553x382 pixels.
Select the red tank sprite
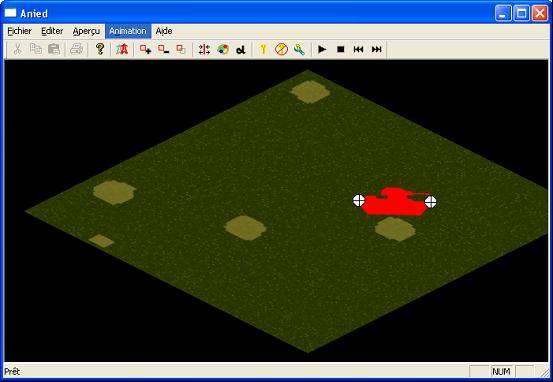coord(394,202)
